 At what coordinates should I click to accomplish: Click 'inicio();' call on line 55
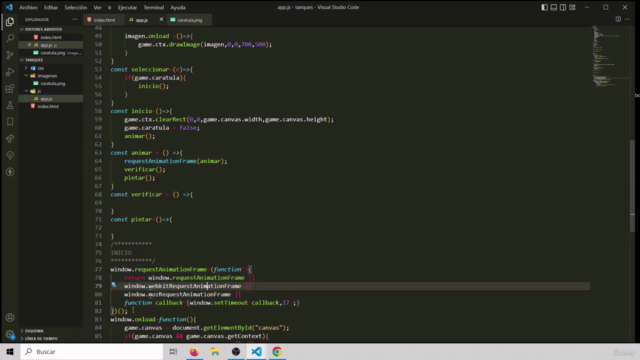click(153, 86)
